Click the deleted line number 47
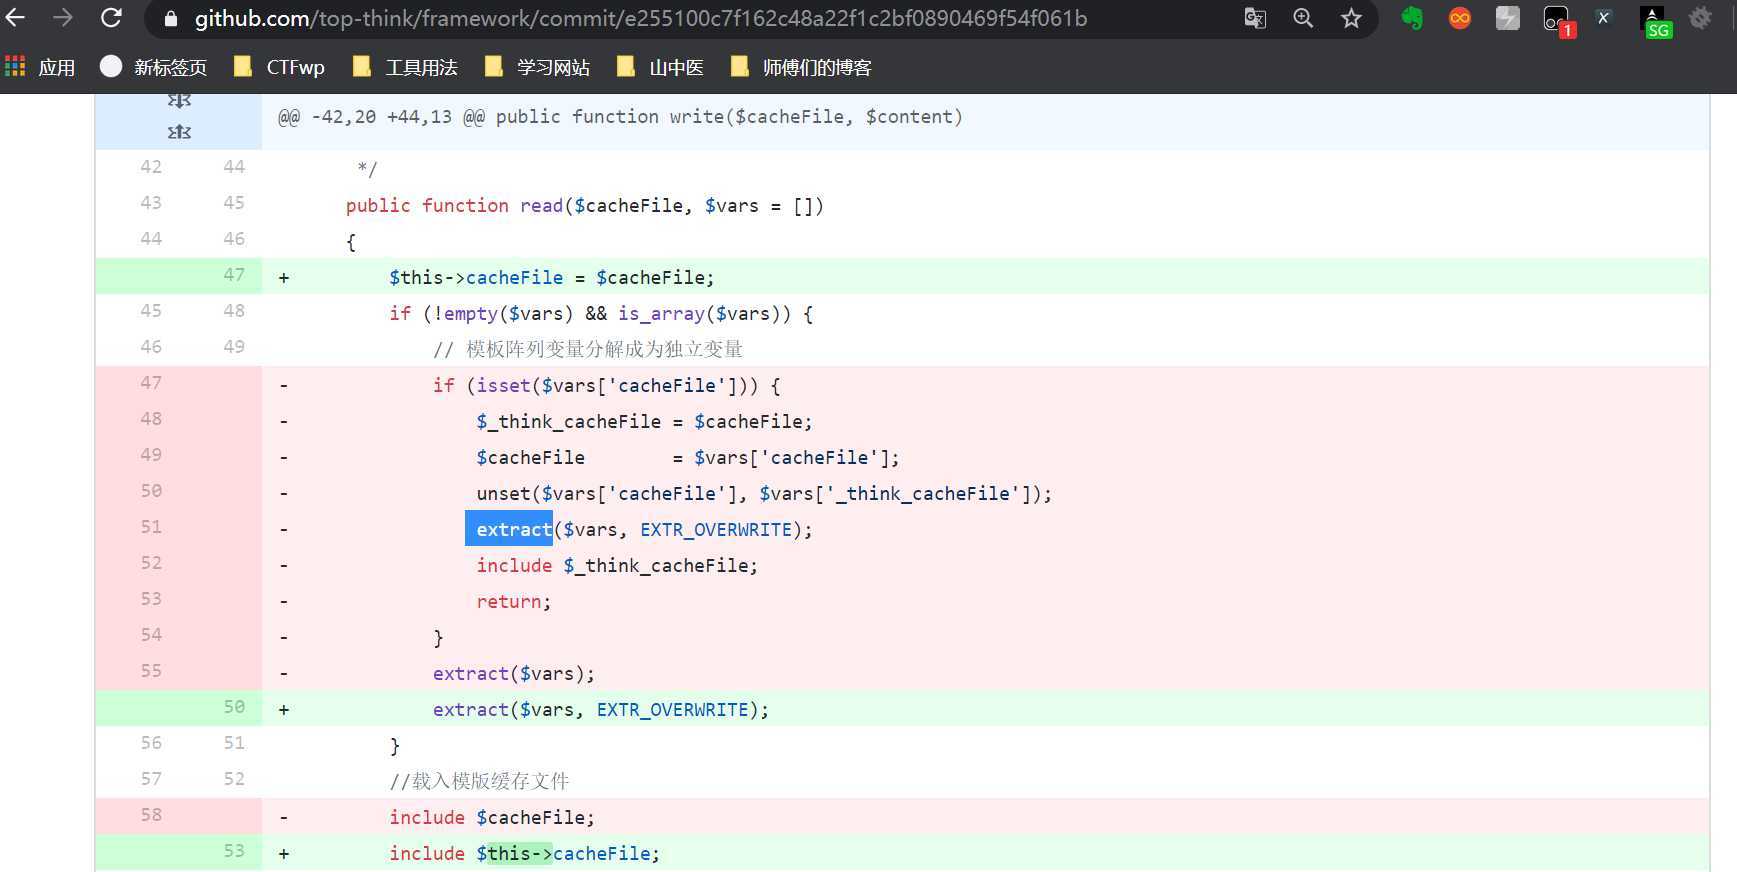 [x=151, y=383]
